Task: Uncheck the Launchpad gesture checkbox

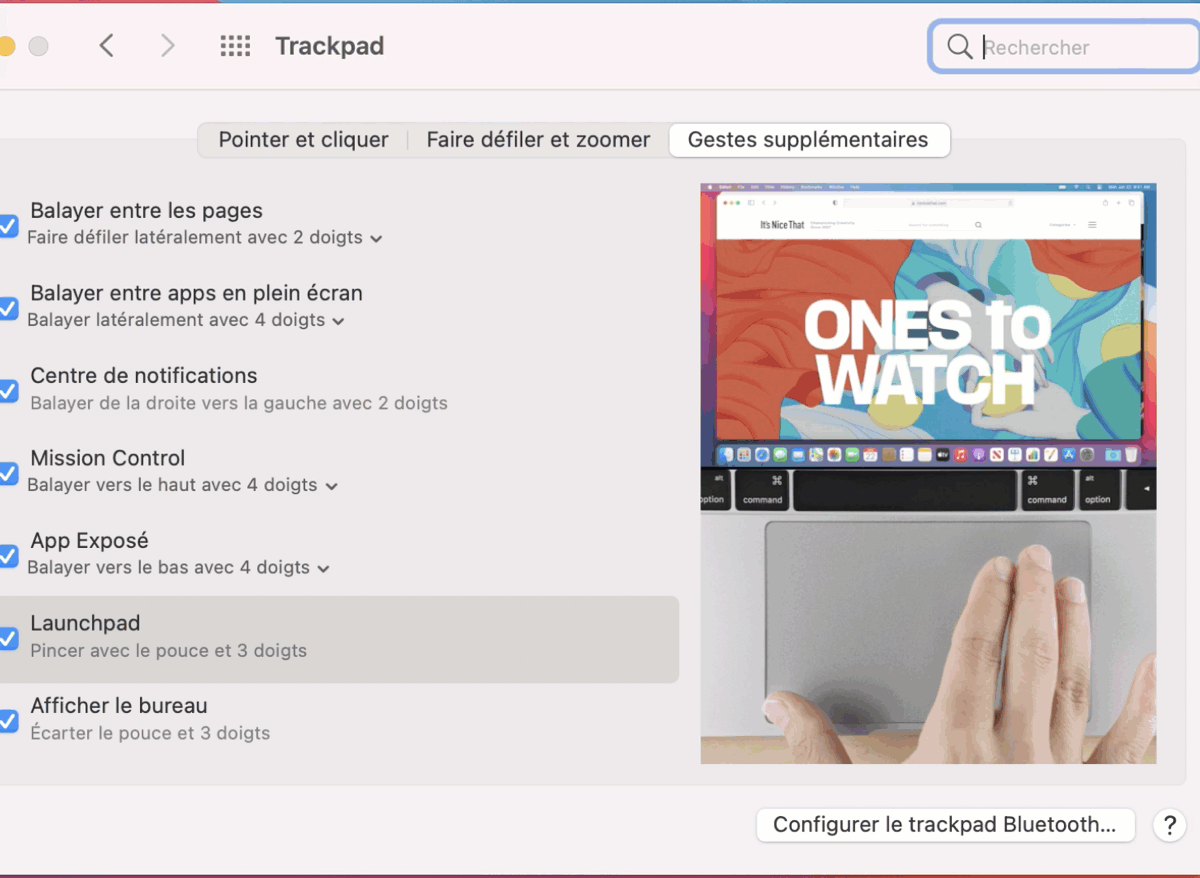Action: point(7,638)
